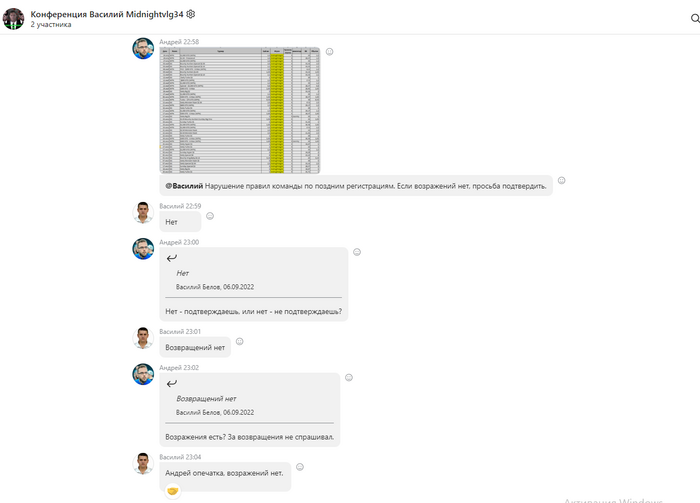Click reply arrow in the 23:02 quote
The height and width of the screenshot is (503, 700).
coord(171,383)
